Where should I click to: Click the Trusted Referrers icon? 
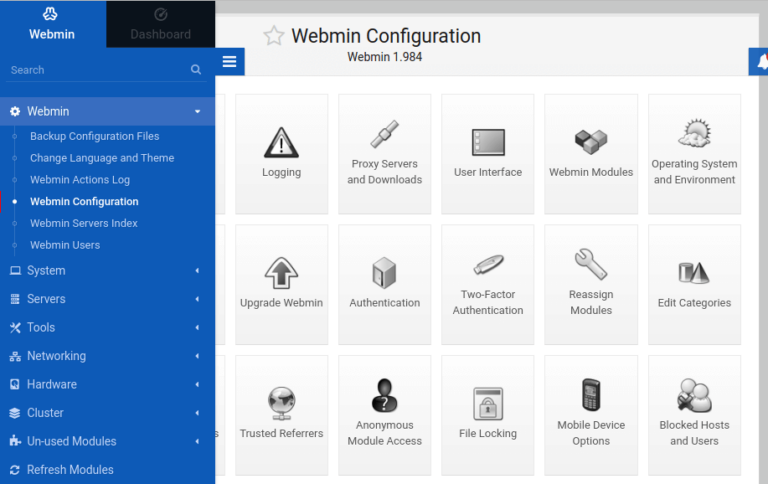tap(281, 404)
